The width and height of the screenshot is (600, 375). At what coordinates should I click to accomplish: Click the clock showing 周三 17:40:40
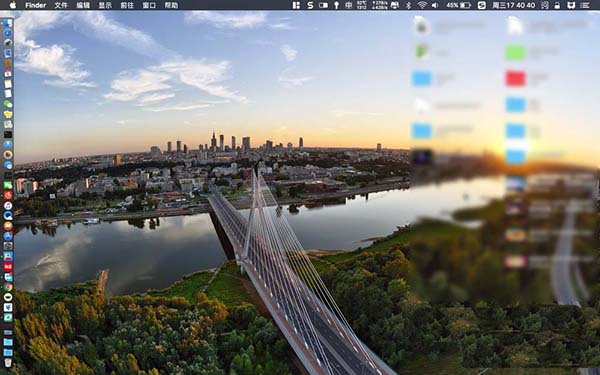point(514,5)
